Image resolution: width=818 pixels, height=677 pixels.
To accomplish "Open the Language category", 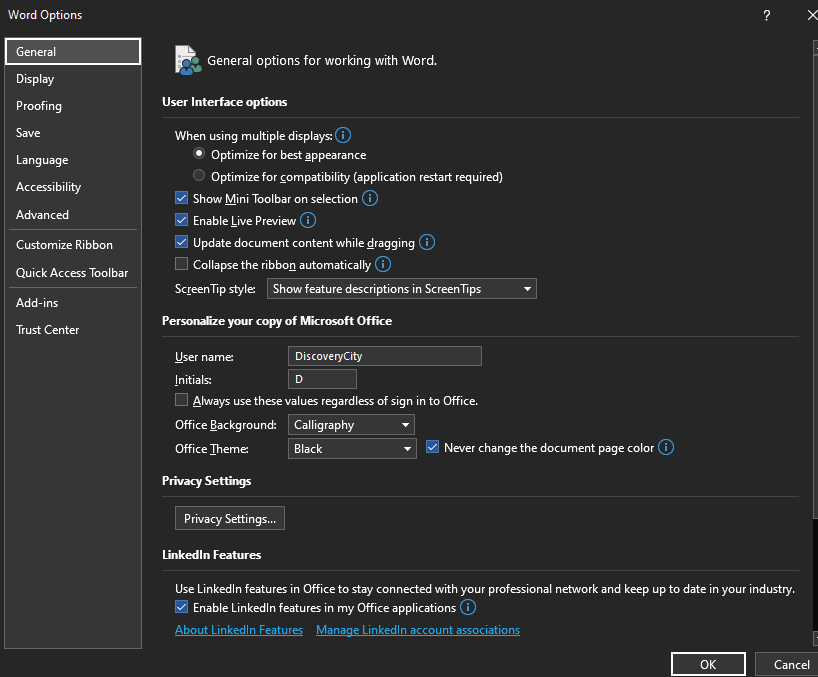I will click(73, 160).
